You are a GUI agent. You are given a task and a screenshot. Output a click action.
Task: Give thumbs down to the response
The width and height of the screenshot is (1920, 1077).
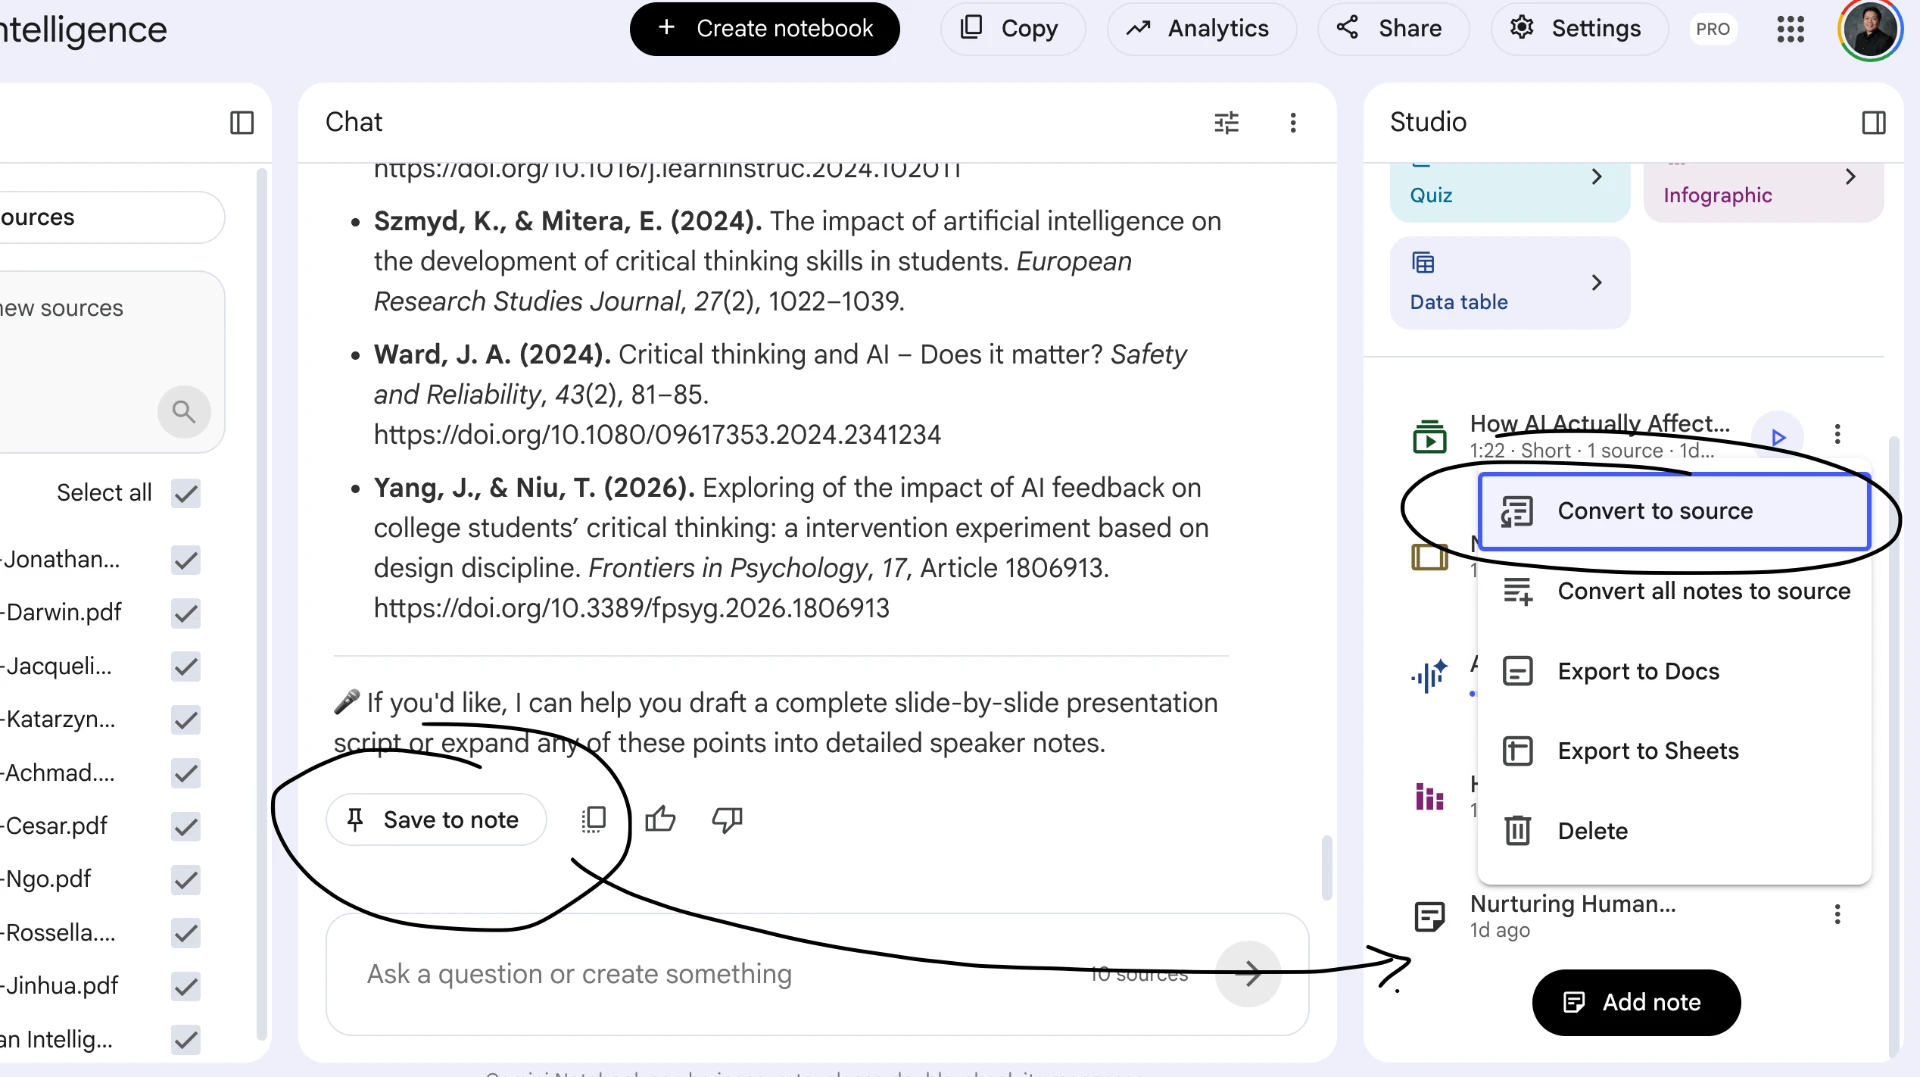click(727, 820)
